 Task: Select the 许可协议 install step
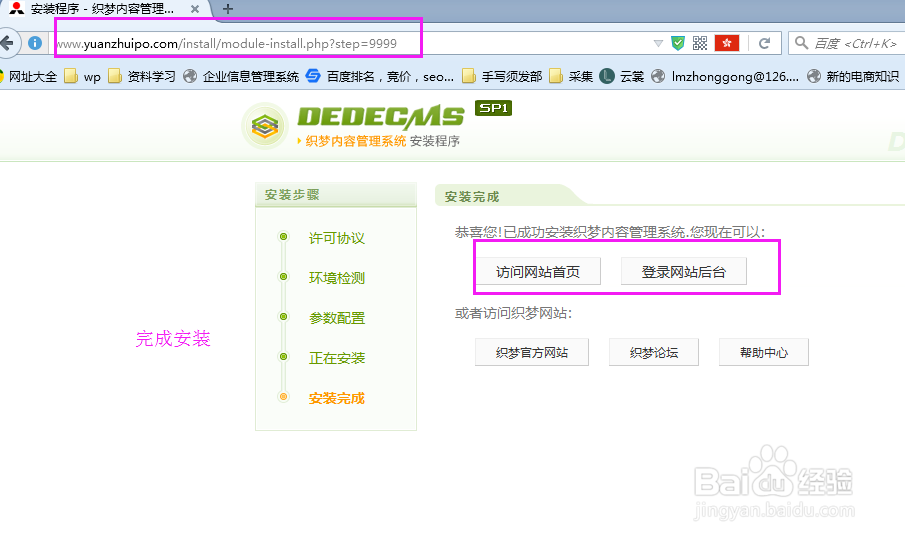[336, 238]
